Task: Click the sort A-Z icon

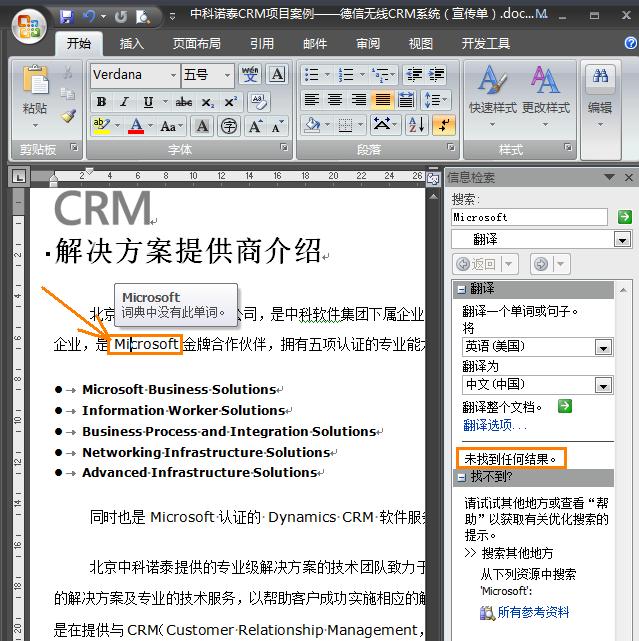Action: coord(417,125)
